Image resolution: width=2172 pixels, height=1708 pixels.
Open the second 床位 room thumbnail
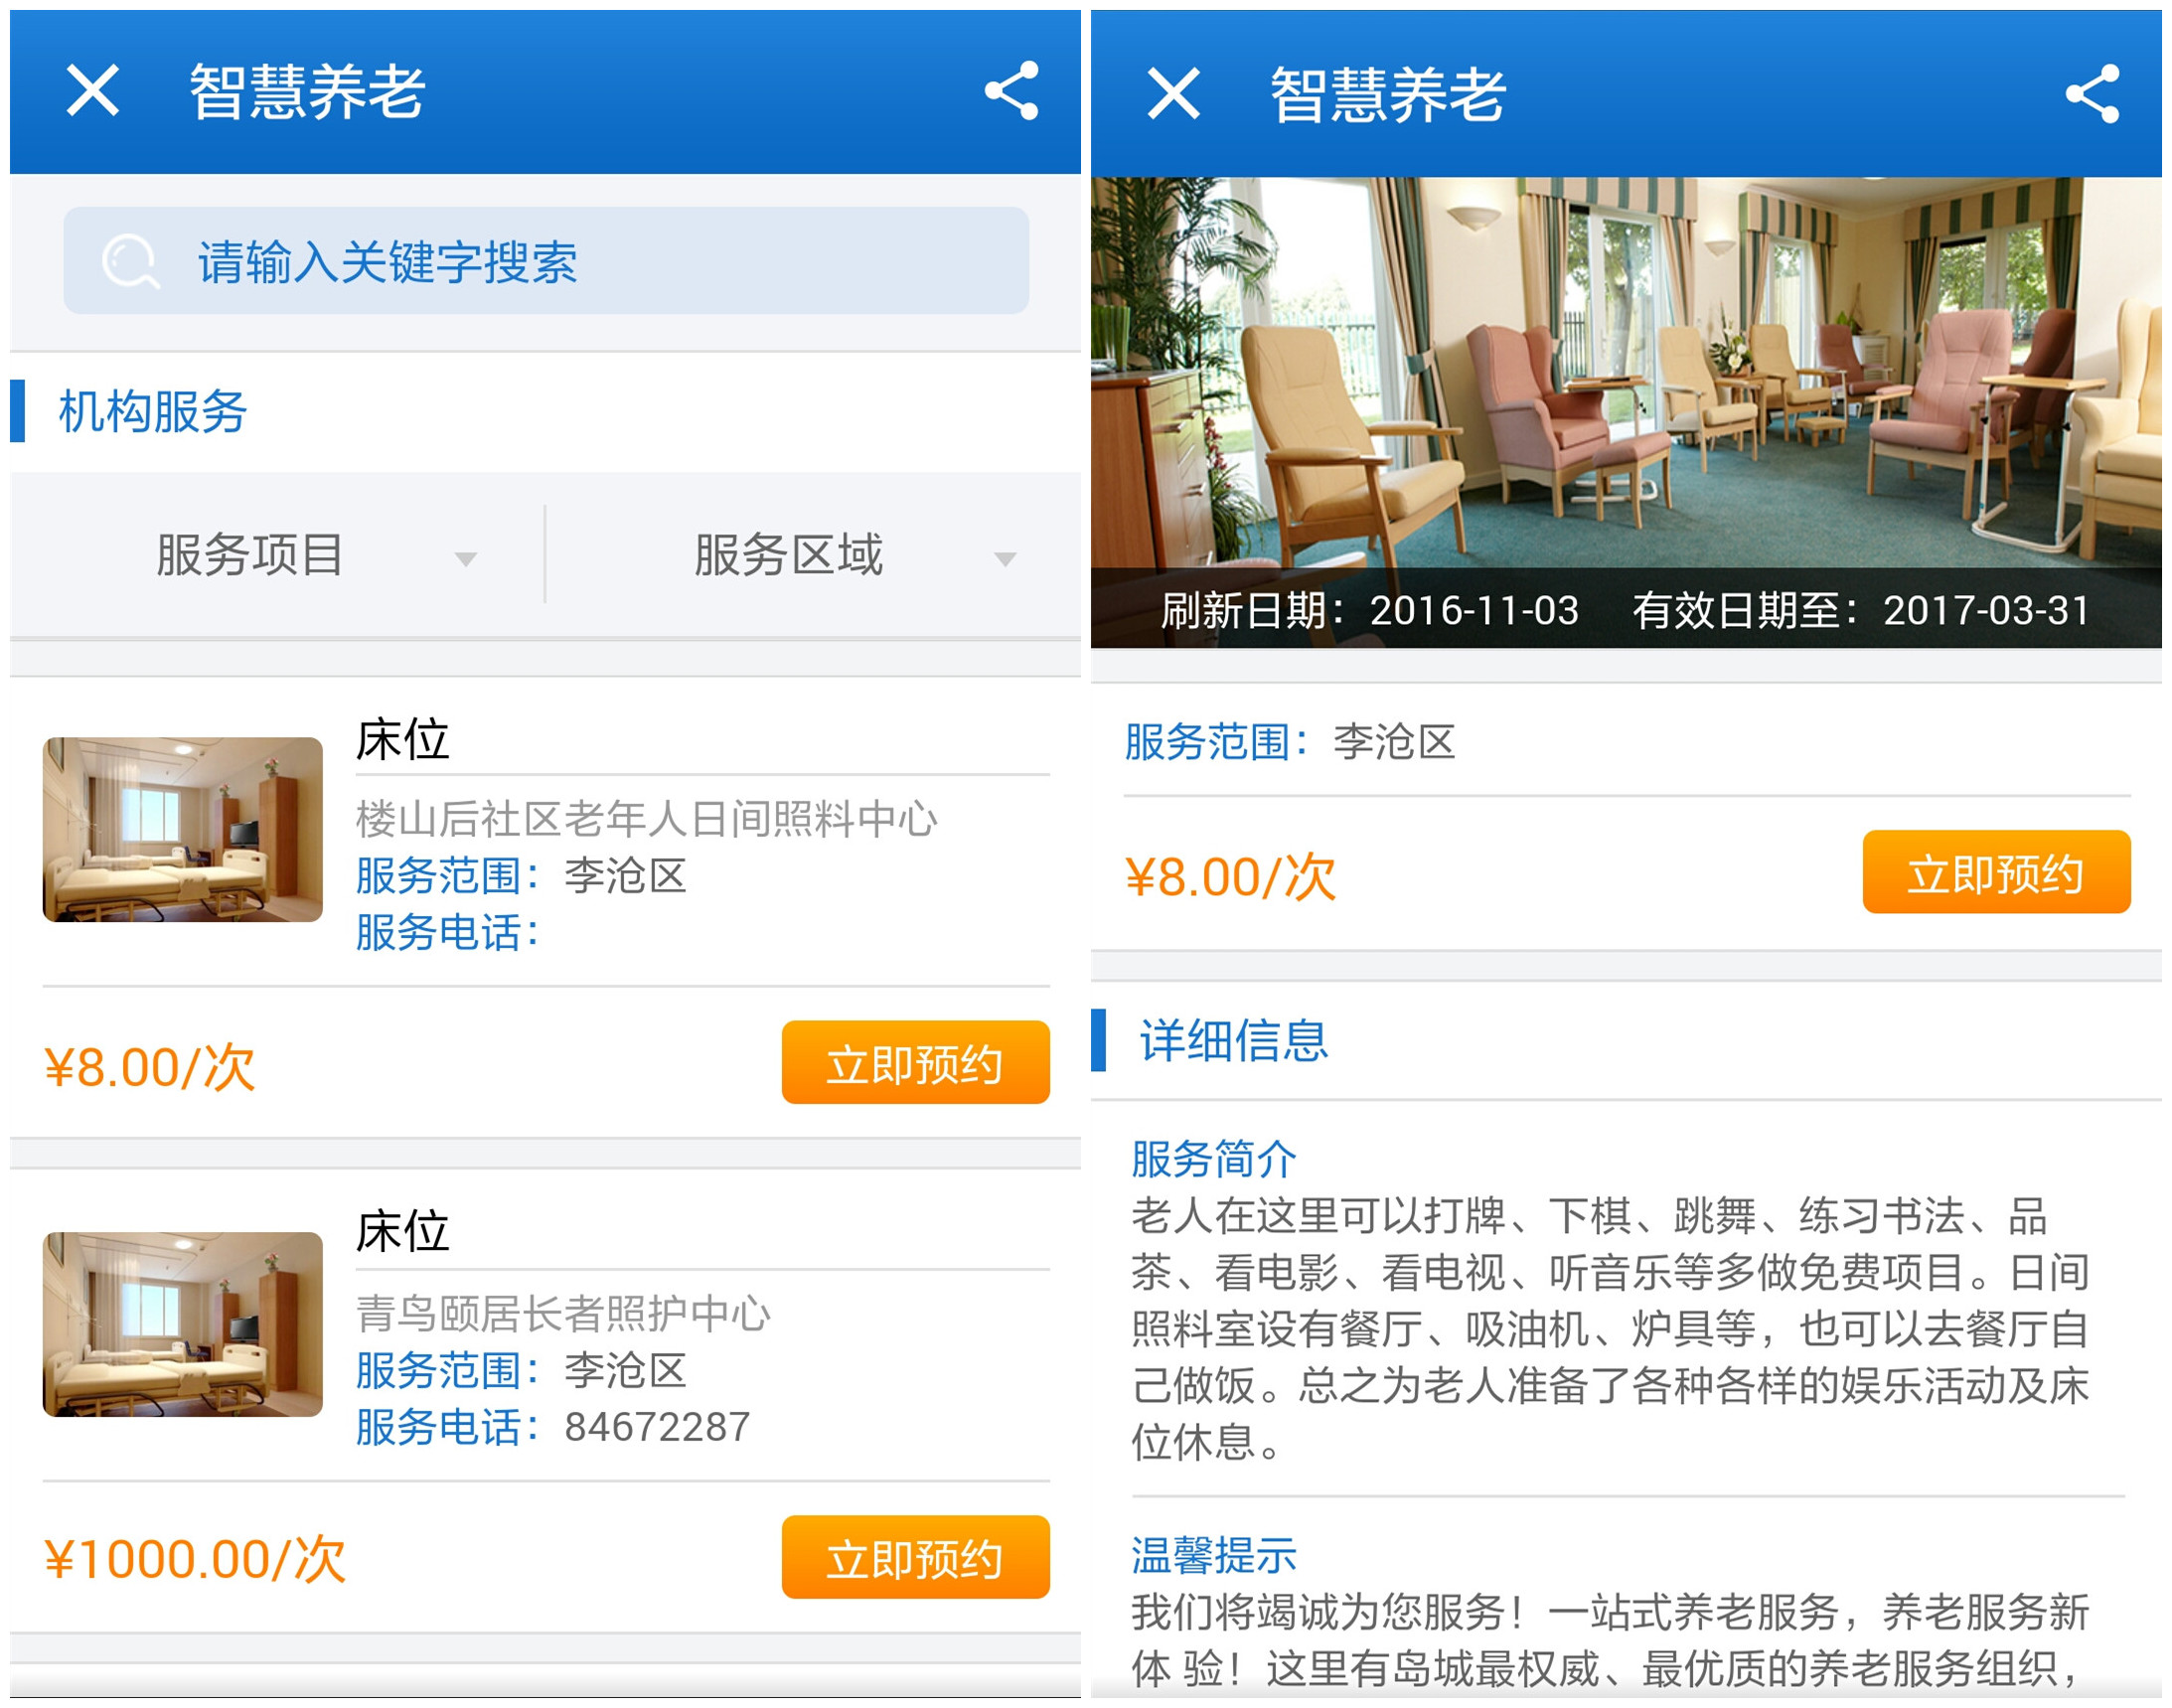182,1325
